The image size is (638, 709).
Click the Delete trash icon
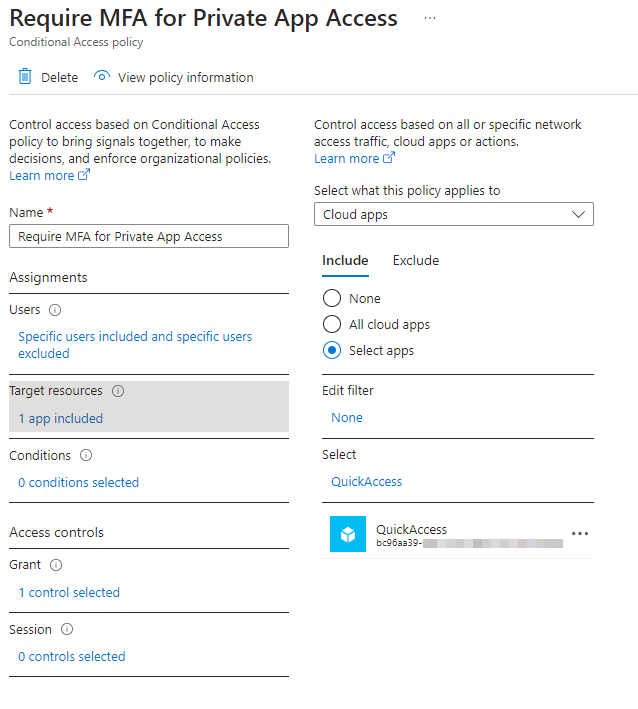tap(25, 77)
